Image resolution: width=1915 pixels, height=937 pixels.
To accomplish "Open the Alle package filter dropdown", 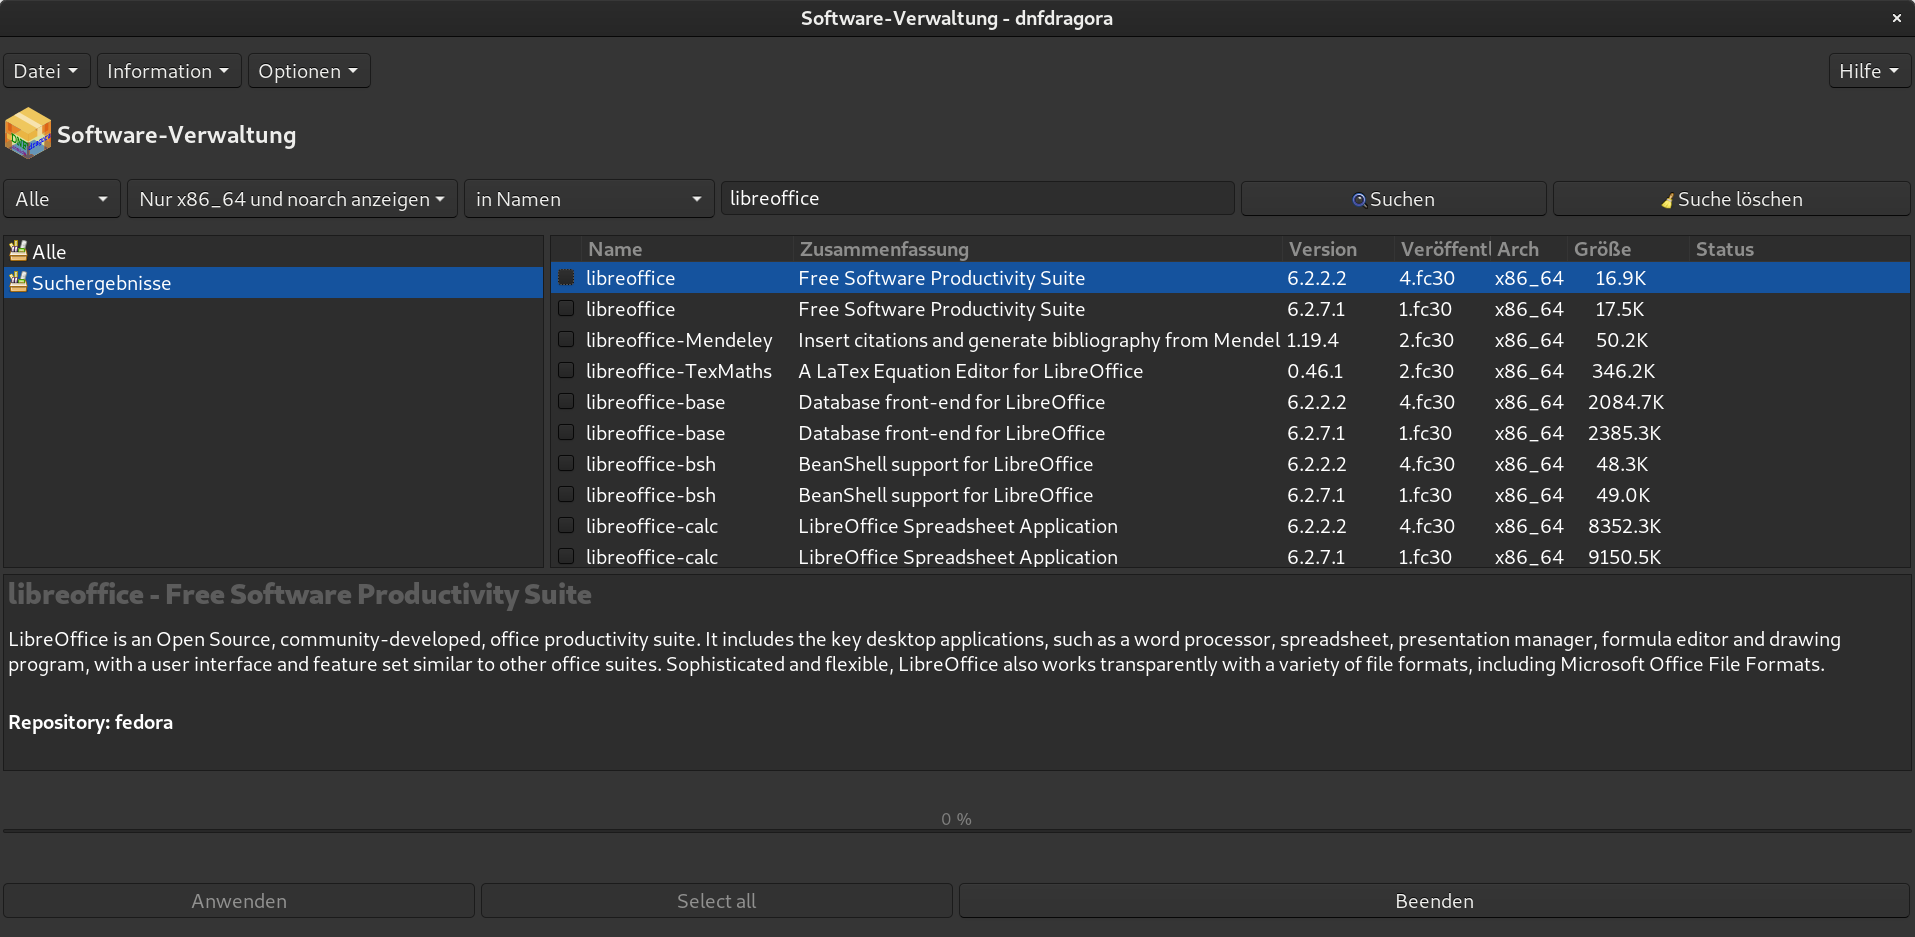I will (x=62, y=199).
